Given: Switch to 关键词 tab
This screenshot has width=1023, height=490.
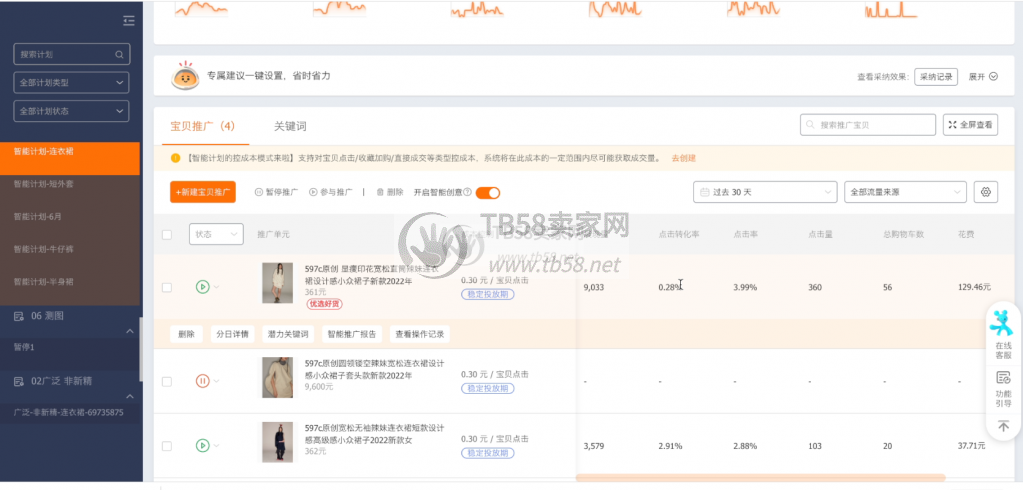Looking at the screenshot, I should [290, 126].
